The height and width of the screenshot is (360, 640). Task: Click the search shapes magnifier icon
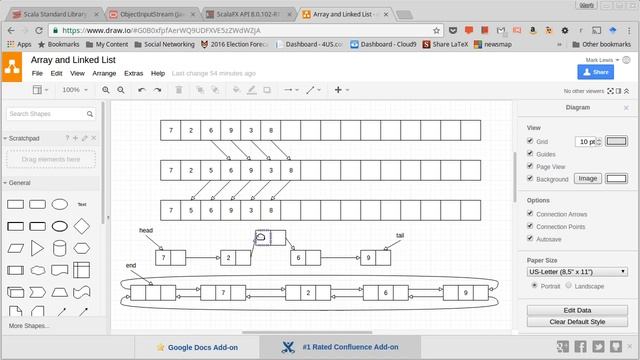pos(90,114)
